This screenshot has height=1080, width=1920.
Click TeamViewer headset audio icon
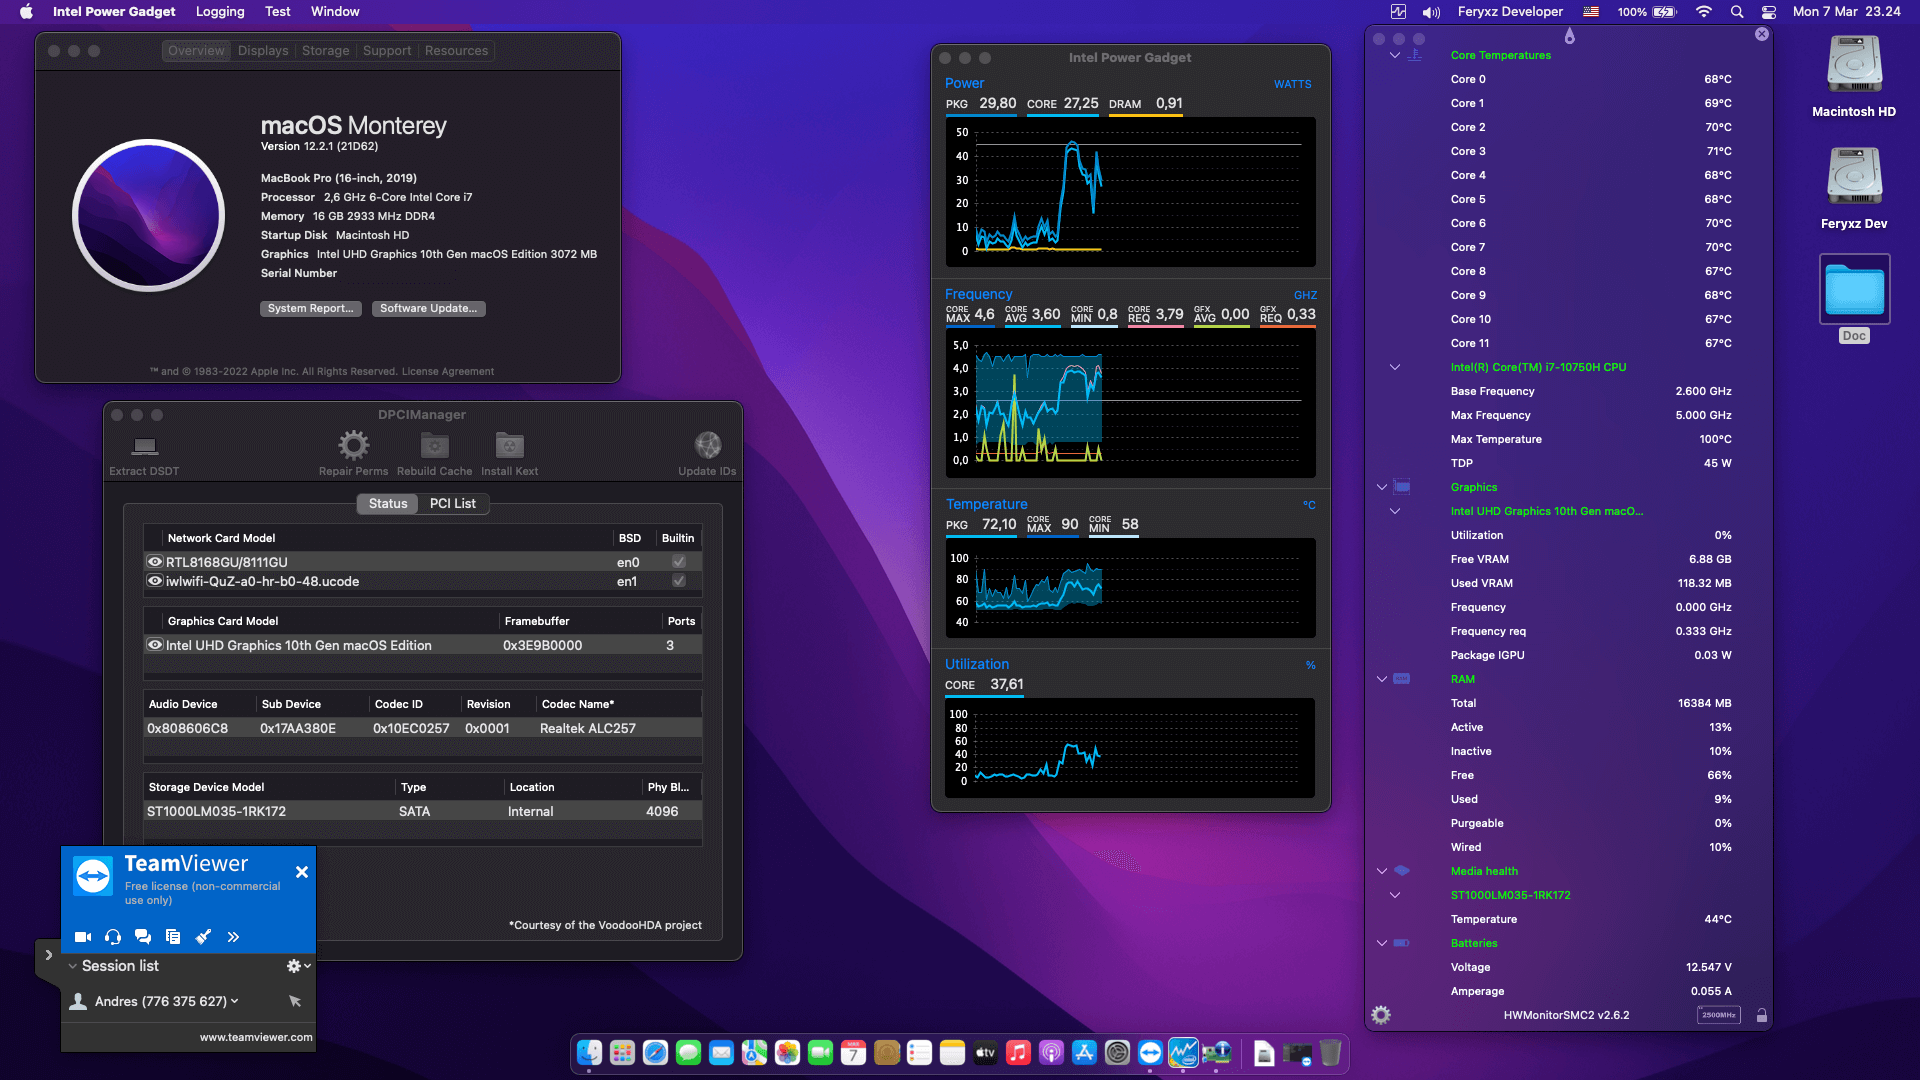113,937
